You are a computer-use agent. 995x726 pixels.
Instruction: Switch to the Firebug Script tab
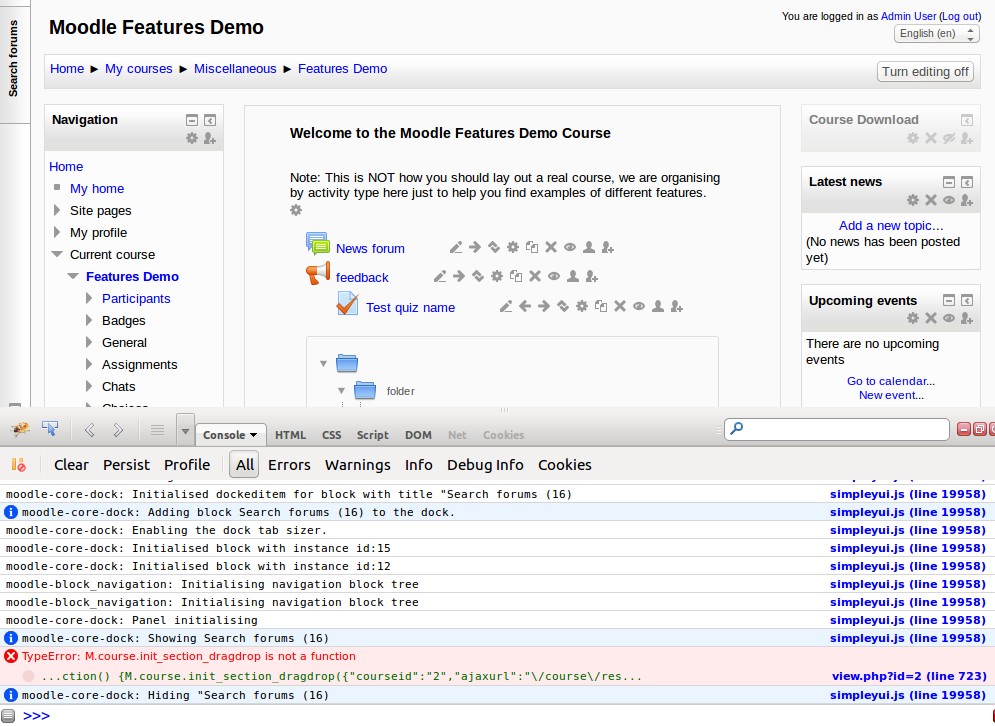point(372,435)
